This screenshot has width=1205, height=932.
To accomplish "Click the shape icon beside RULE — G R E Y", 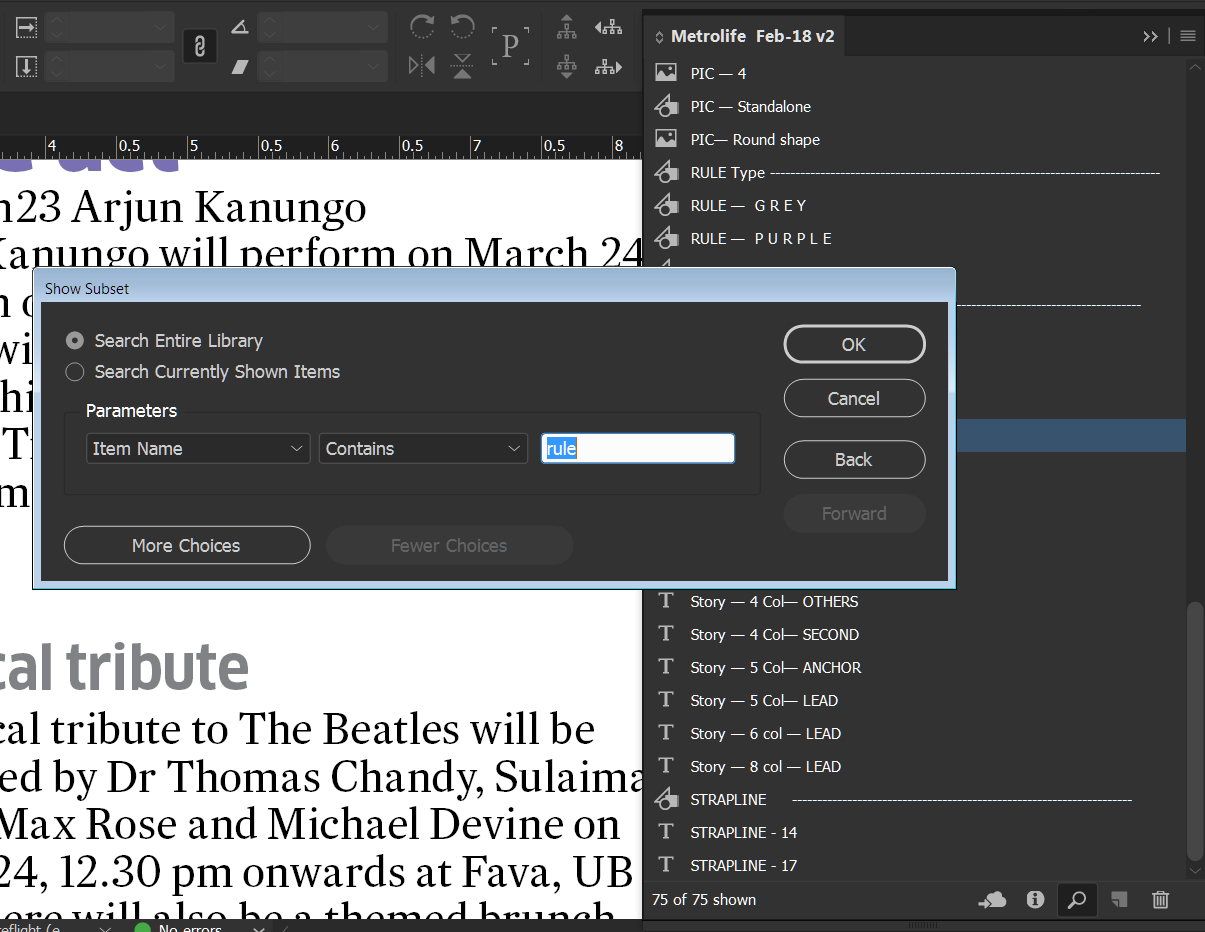I will (x=666, y=205).
